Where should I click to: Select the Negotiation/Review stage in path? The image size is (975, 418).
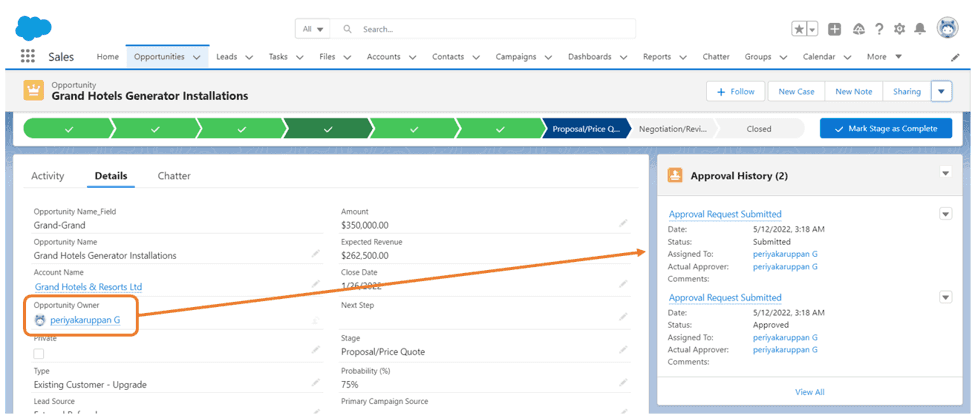point(673,129)
